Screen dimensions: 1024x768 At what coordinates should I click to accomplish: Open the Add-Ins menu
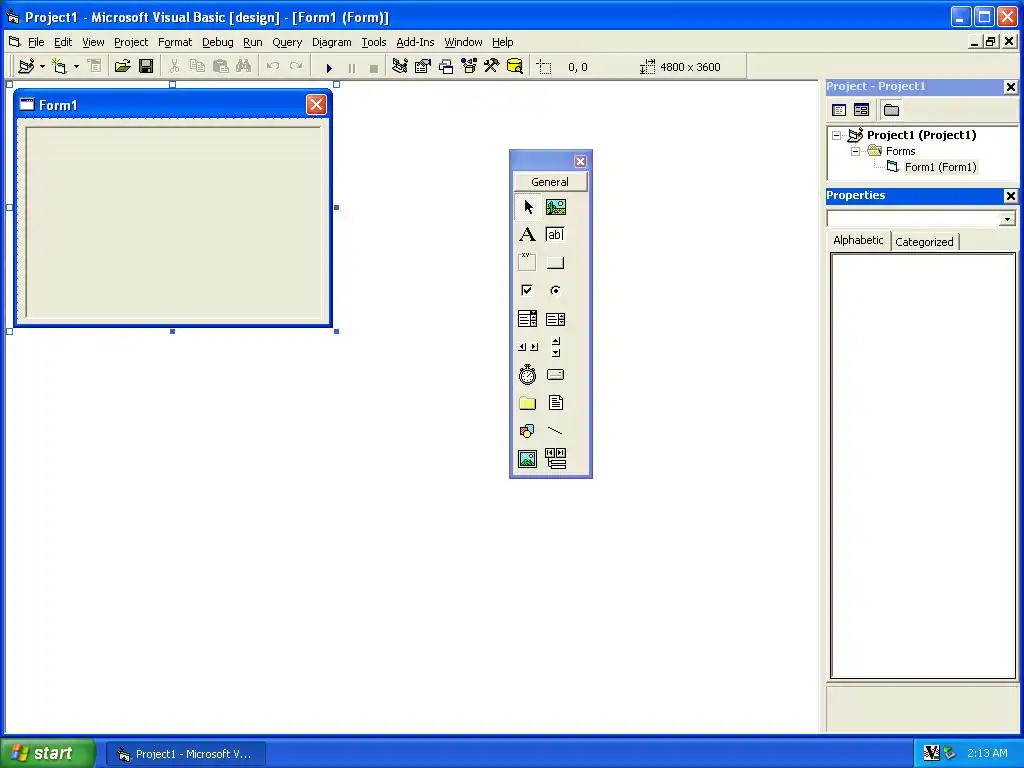click(415, 42)
